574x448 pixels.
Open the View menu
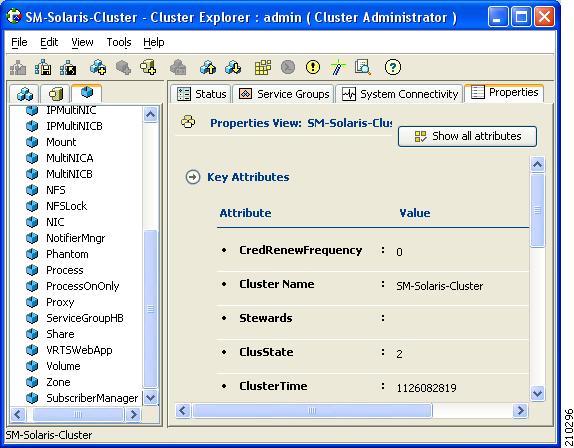point(82,42)
